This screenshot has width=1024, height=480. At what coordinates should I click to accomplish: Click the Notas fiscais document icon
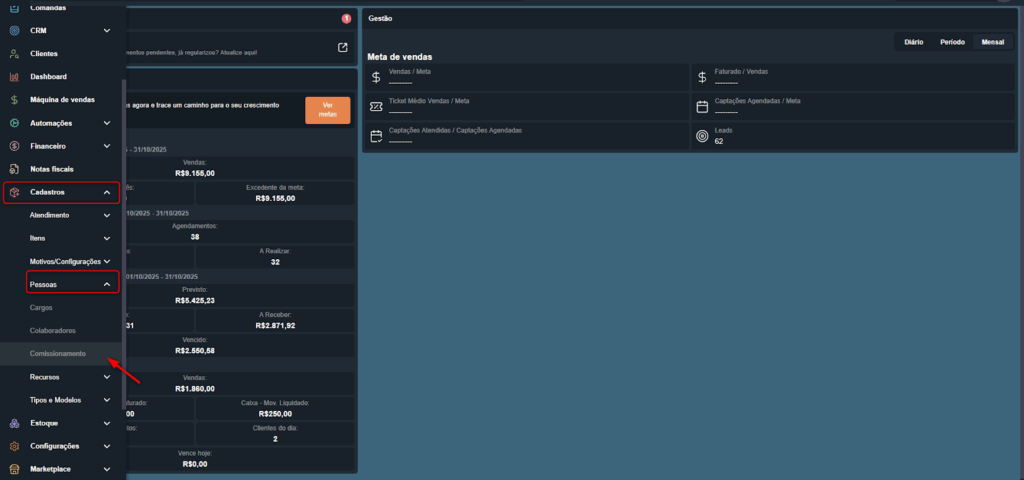[x=14, y=169]
